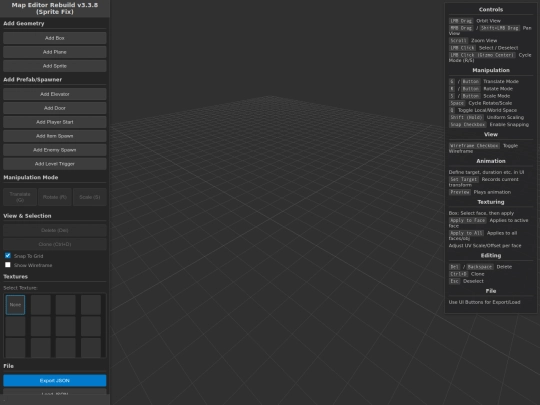The height and width of the screenshot is (405, 540).
Task: Click the 'Apply to Face' key label
Action: point(467,220)
